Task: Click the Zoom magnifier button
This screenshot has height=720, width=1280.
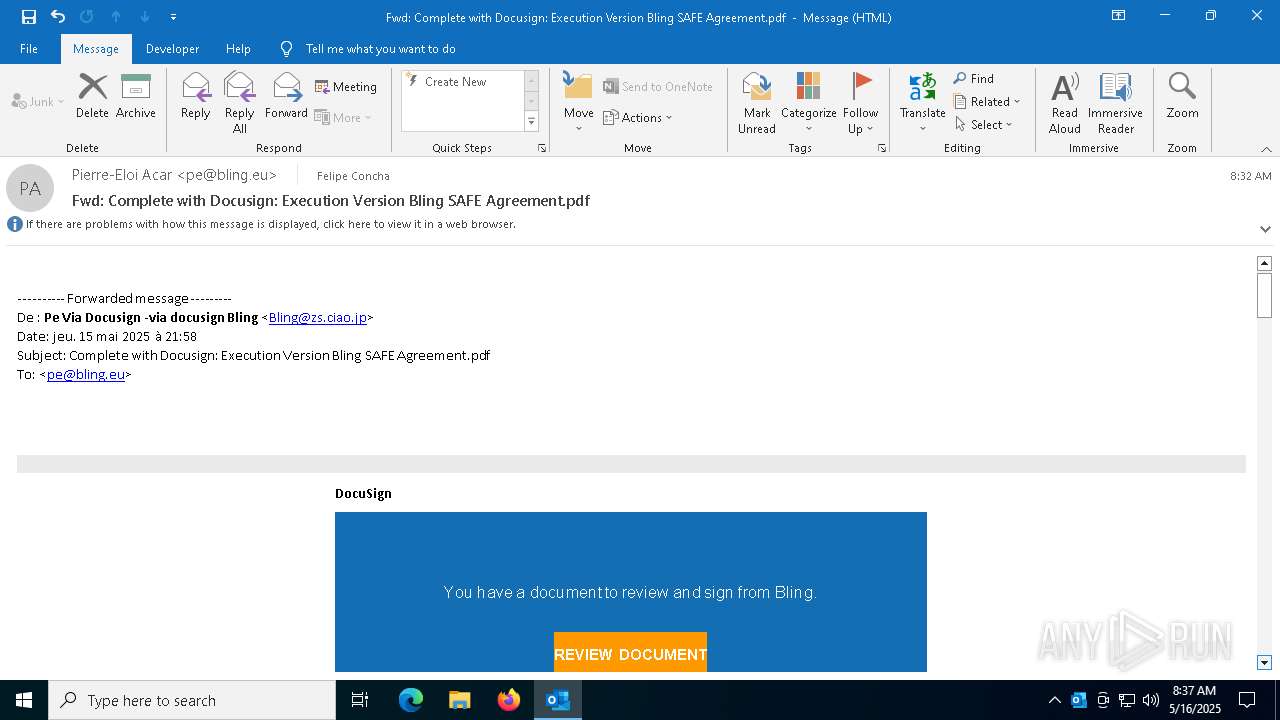Action: coord(1182,96)
